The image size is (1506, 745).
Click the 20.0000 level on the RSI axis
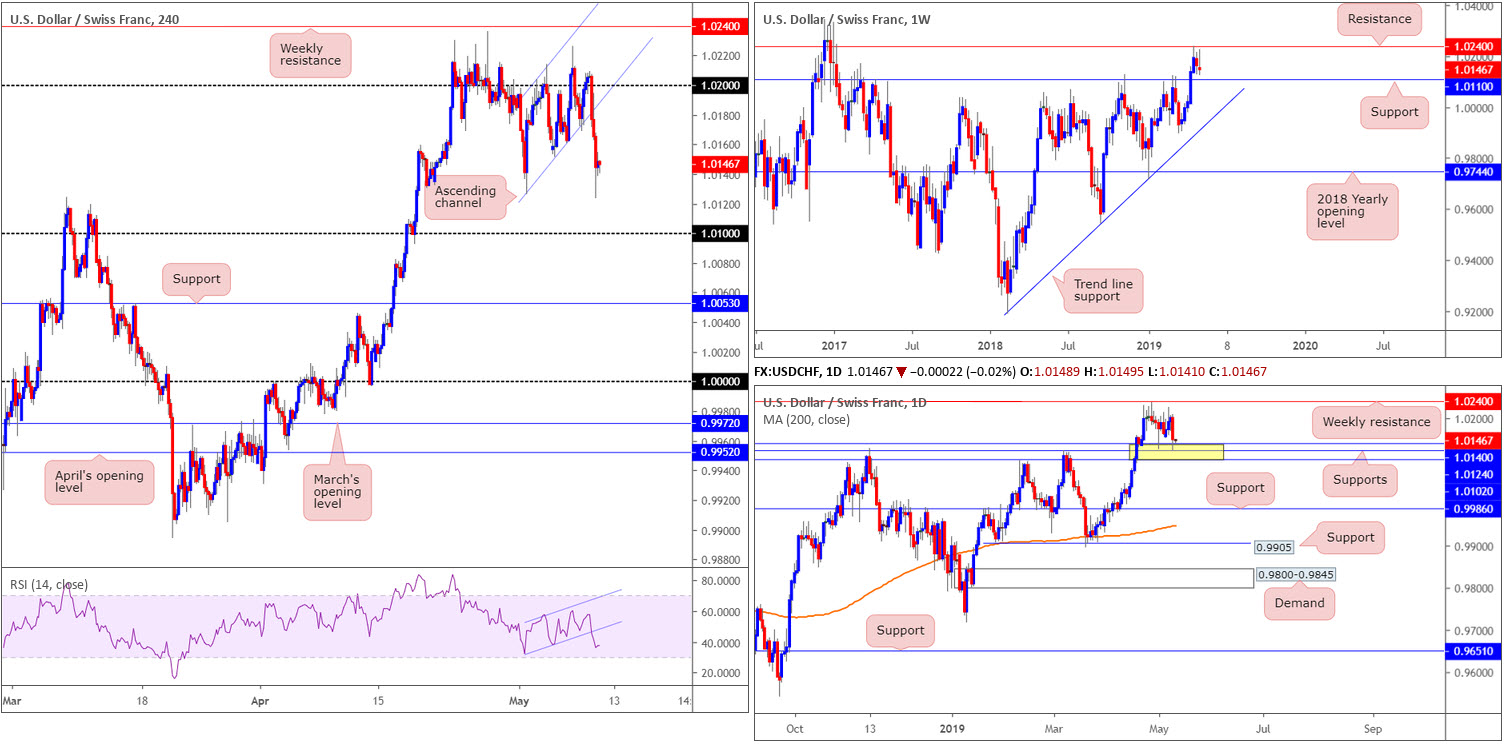720,673
